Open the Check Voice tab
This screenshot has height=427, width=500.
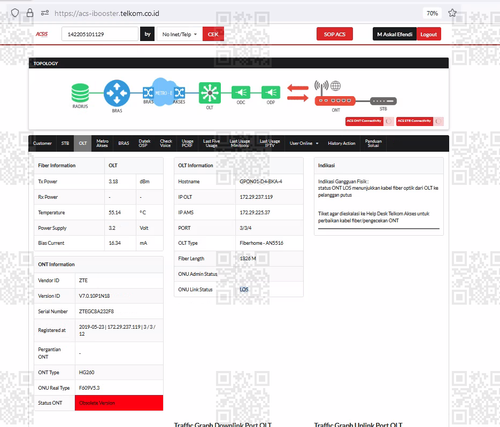pyautogui.click(x=166, y=143)
